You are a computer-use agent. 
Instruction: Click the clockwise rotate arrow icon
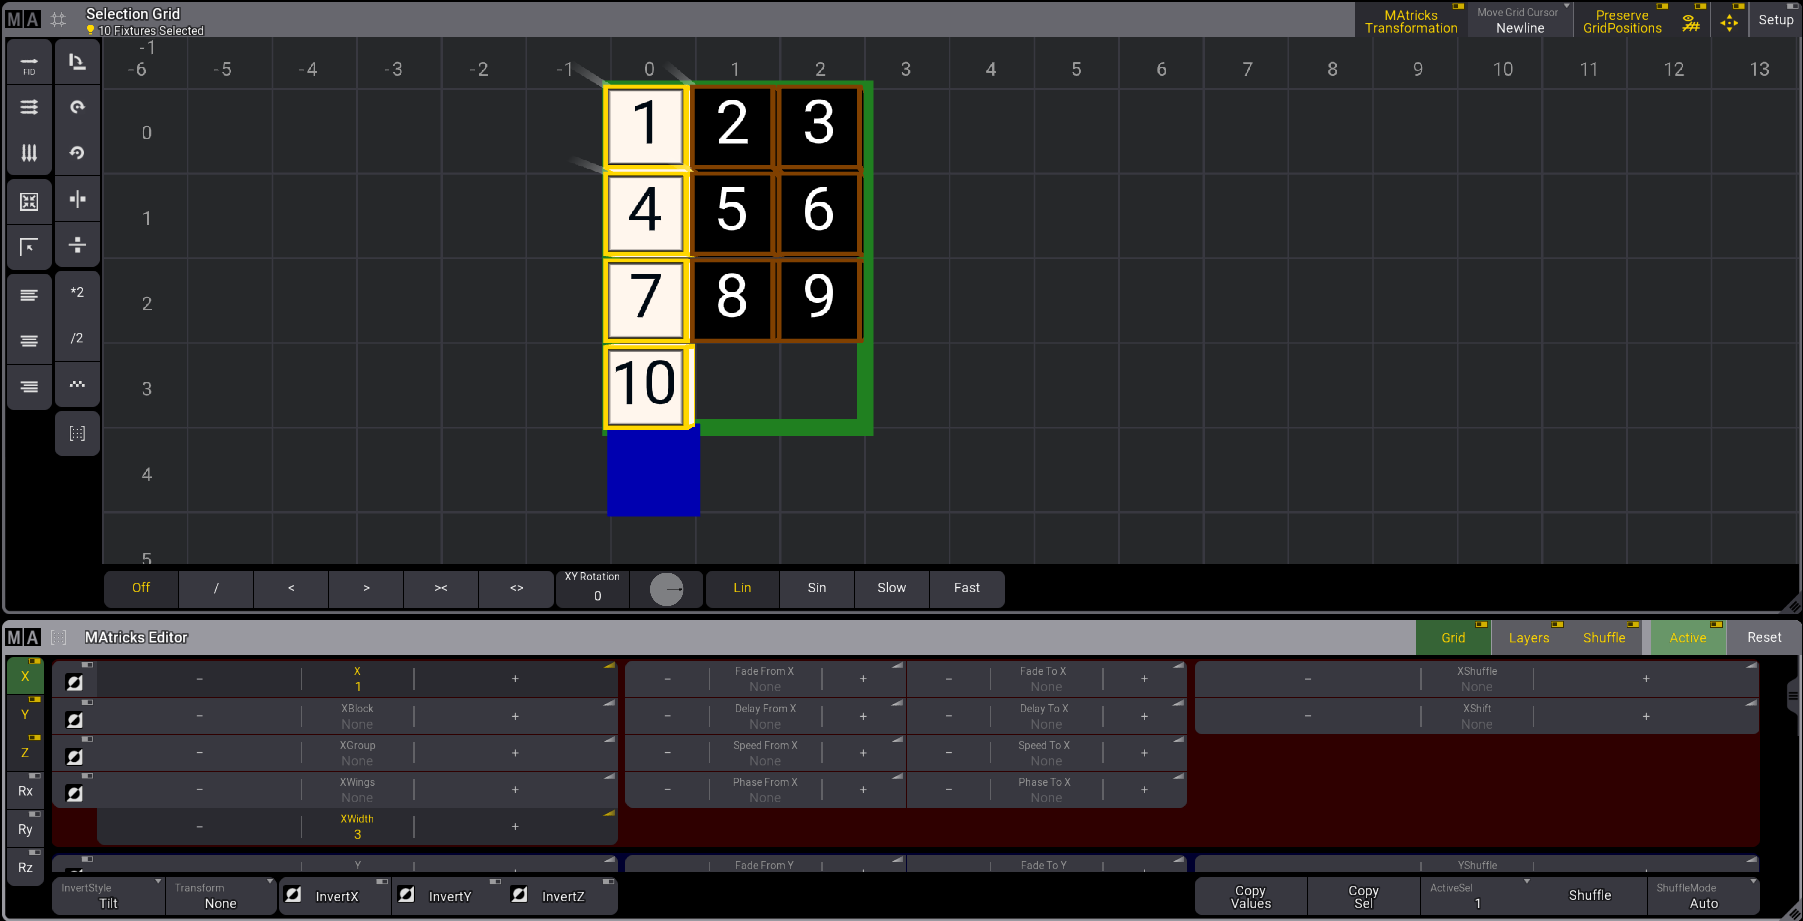click(77, 107)
